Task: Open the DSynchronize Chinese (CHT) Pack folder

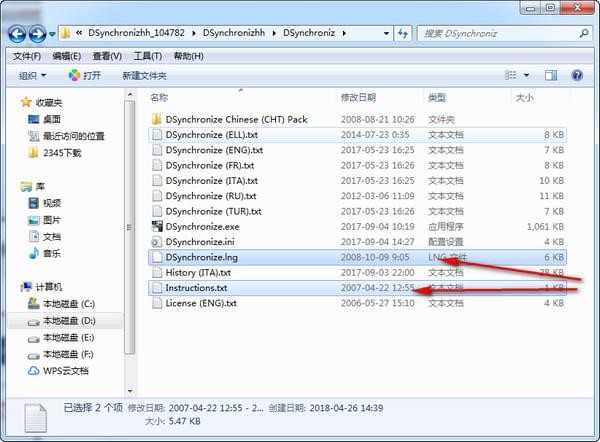Action: point(236,119)
